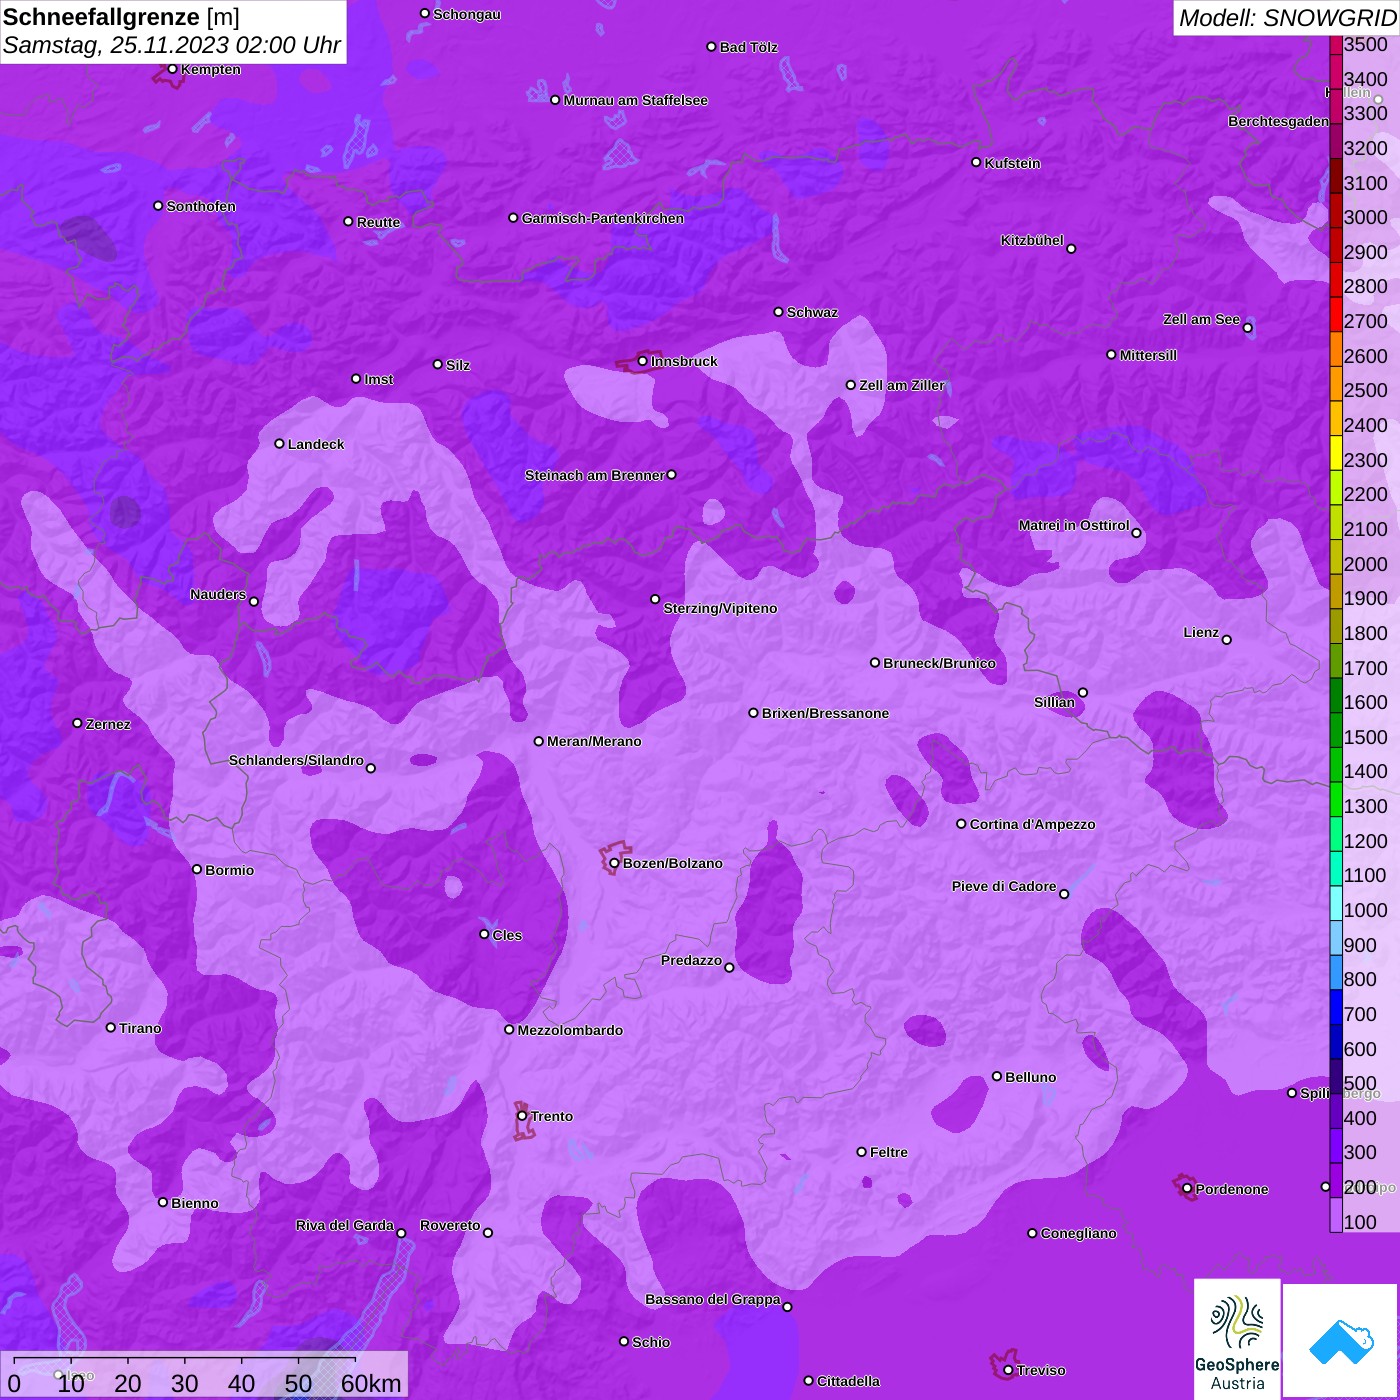Click the Innsbruck city marker
This screenshot has height=1400, width=1400.
[642, 361]
